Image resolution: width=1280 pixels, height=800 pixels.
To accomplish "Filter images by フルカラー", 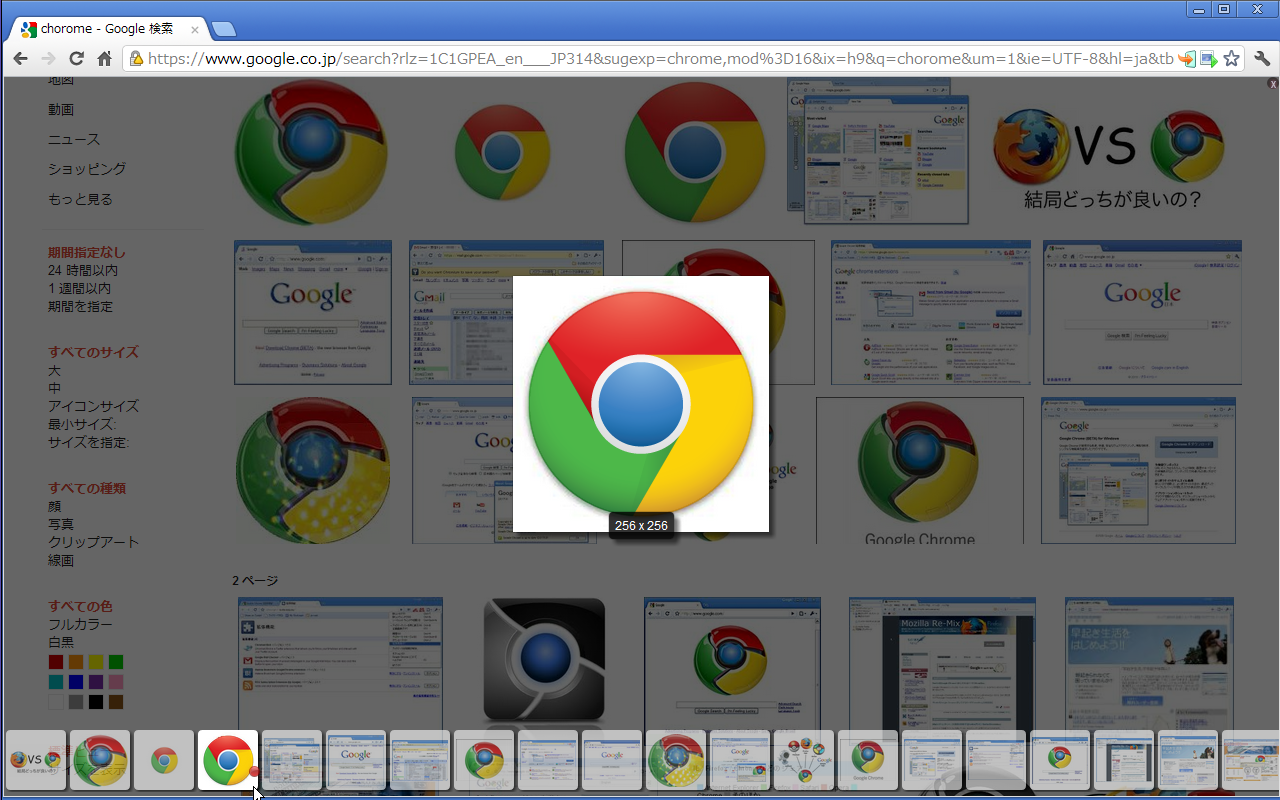I will (80, 624).
